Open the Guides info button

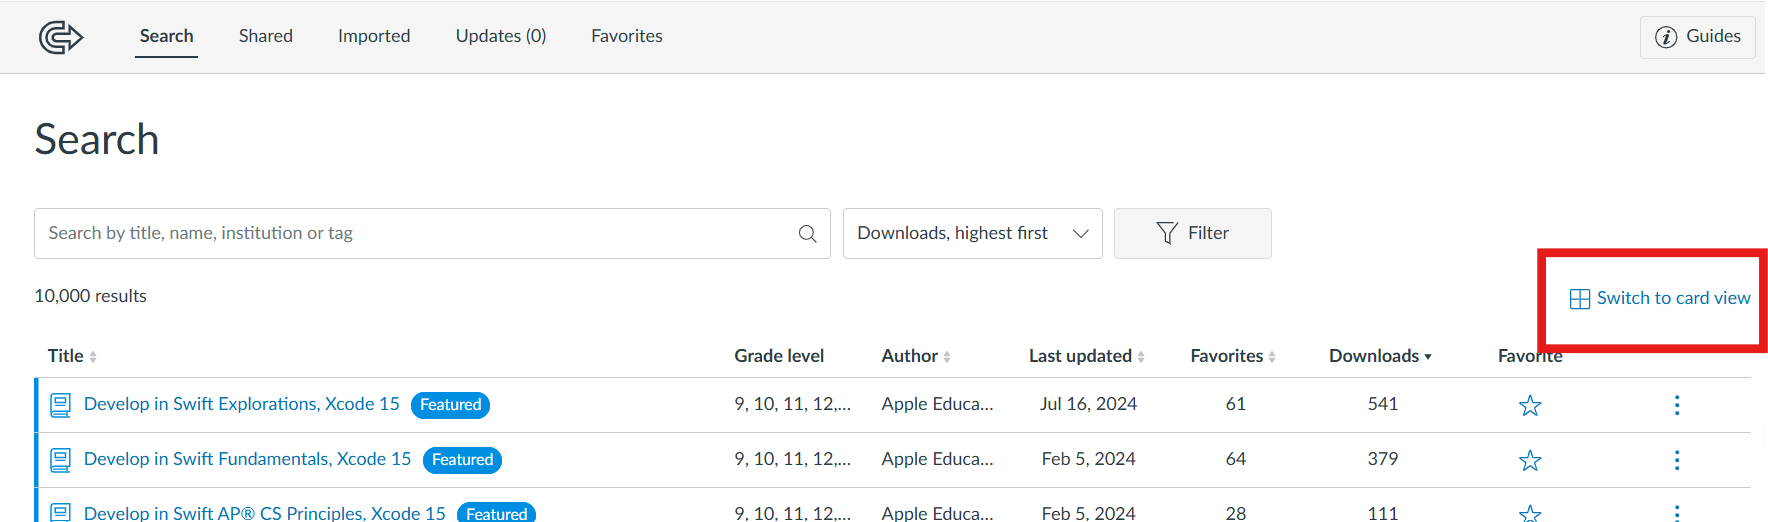click(1697, 37)
